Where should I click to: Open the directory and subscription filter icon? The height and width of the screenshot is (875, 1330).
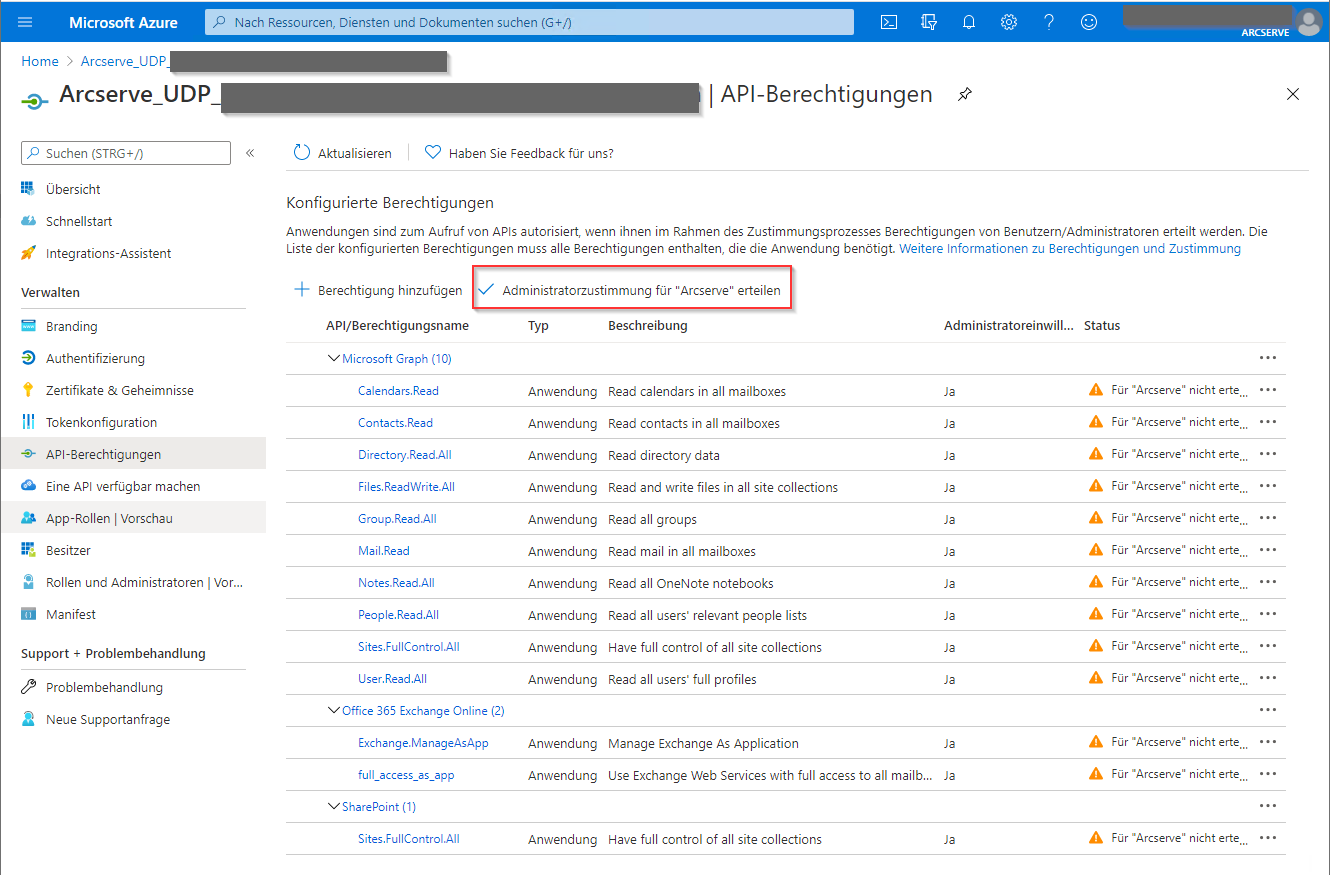[929, 22]
